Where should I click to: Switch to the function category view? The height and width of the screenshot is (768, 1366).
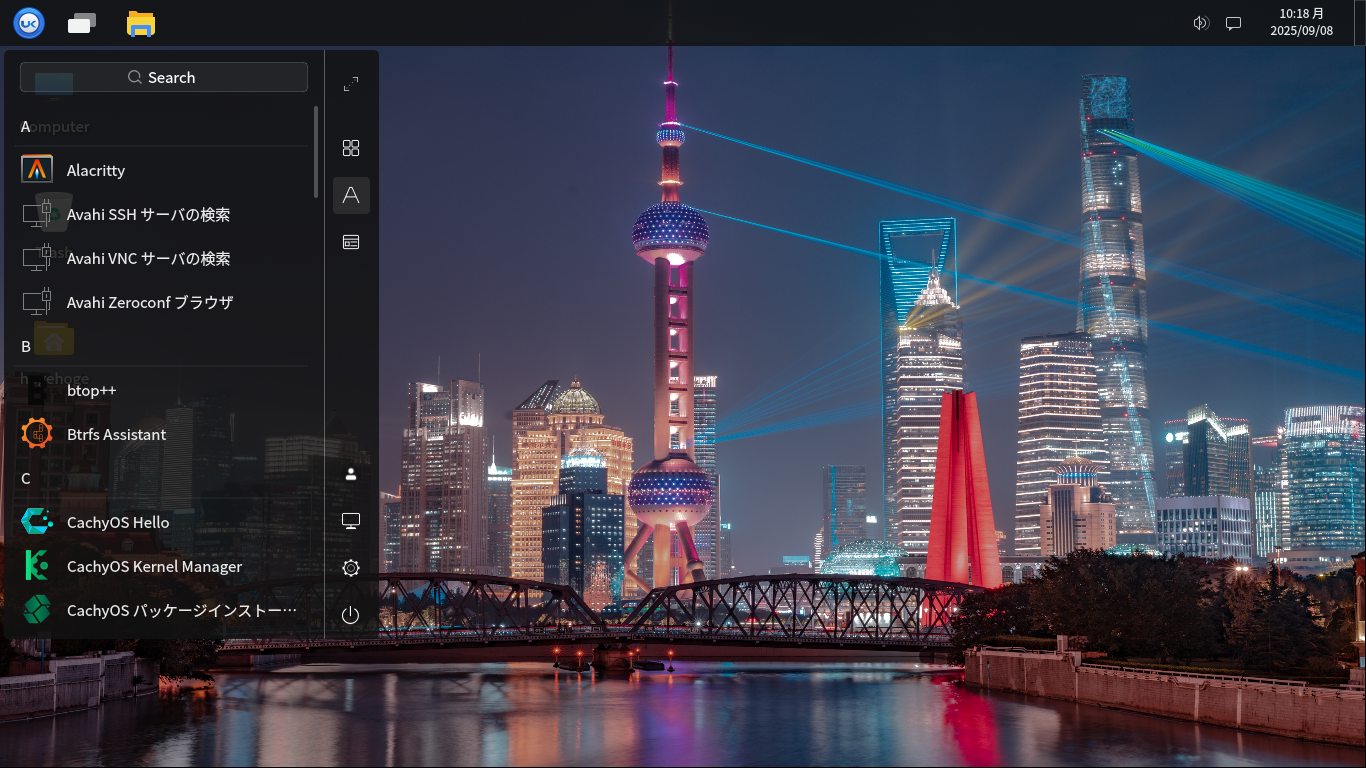pyautogui.click(x=351, y=242)
